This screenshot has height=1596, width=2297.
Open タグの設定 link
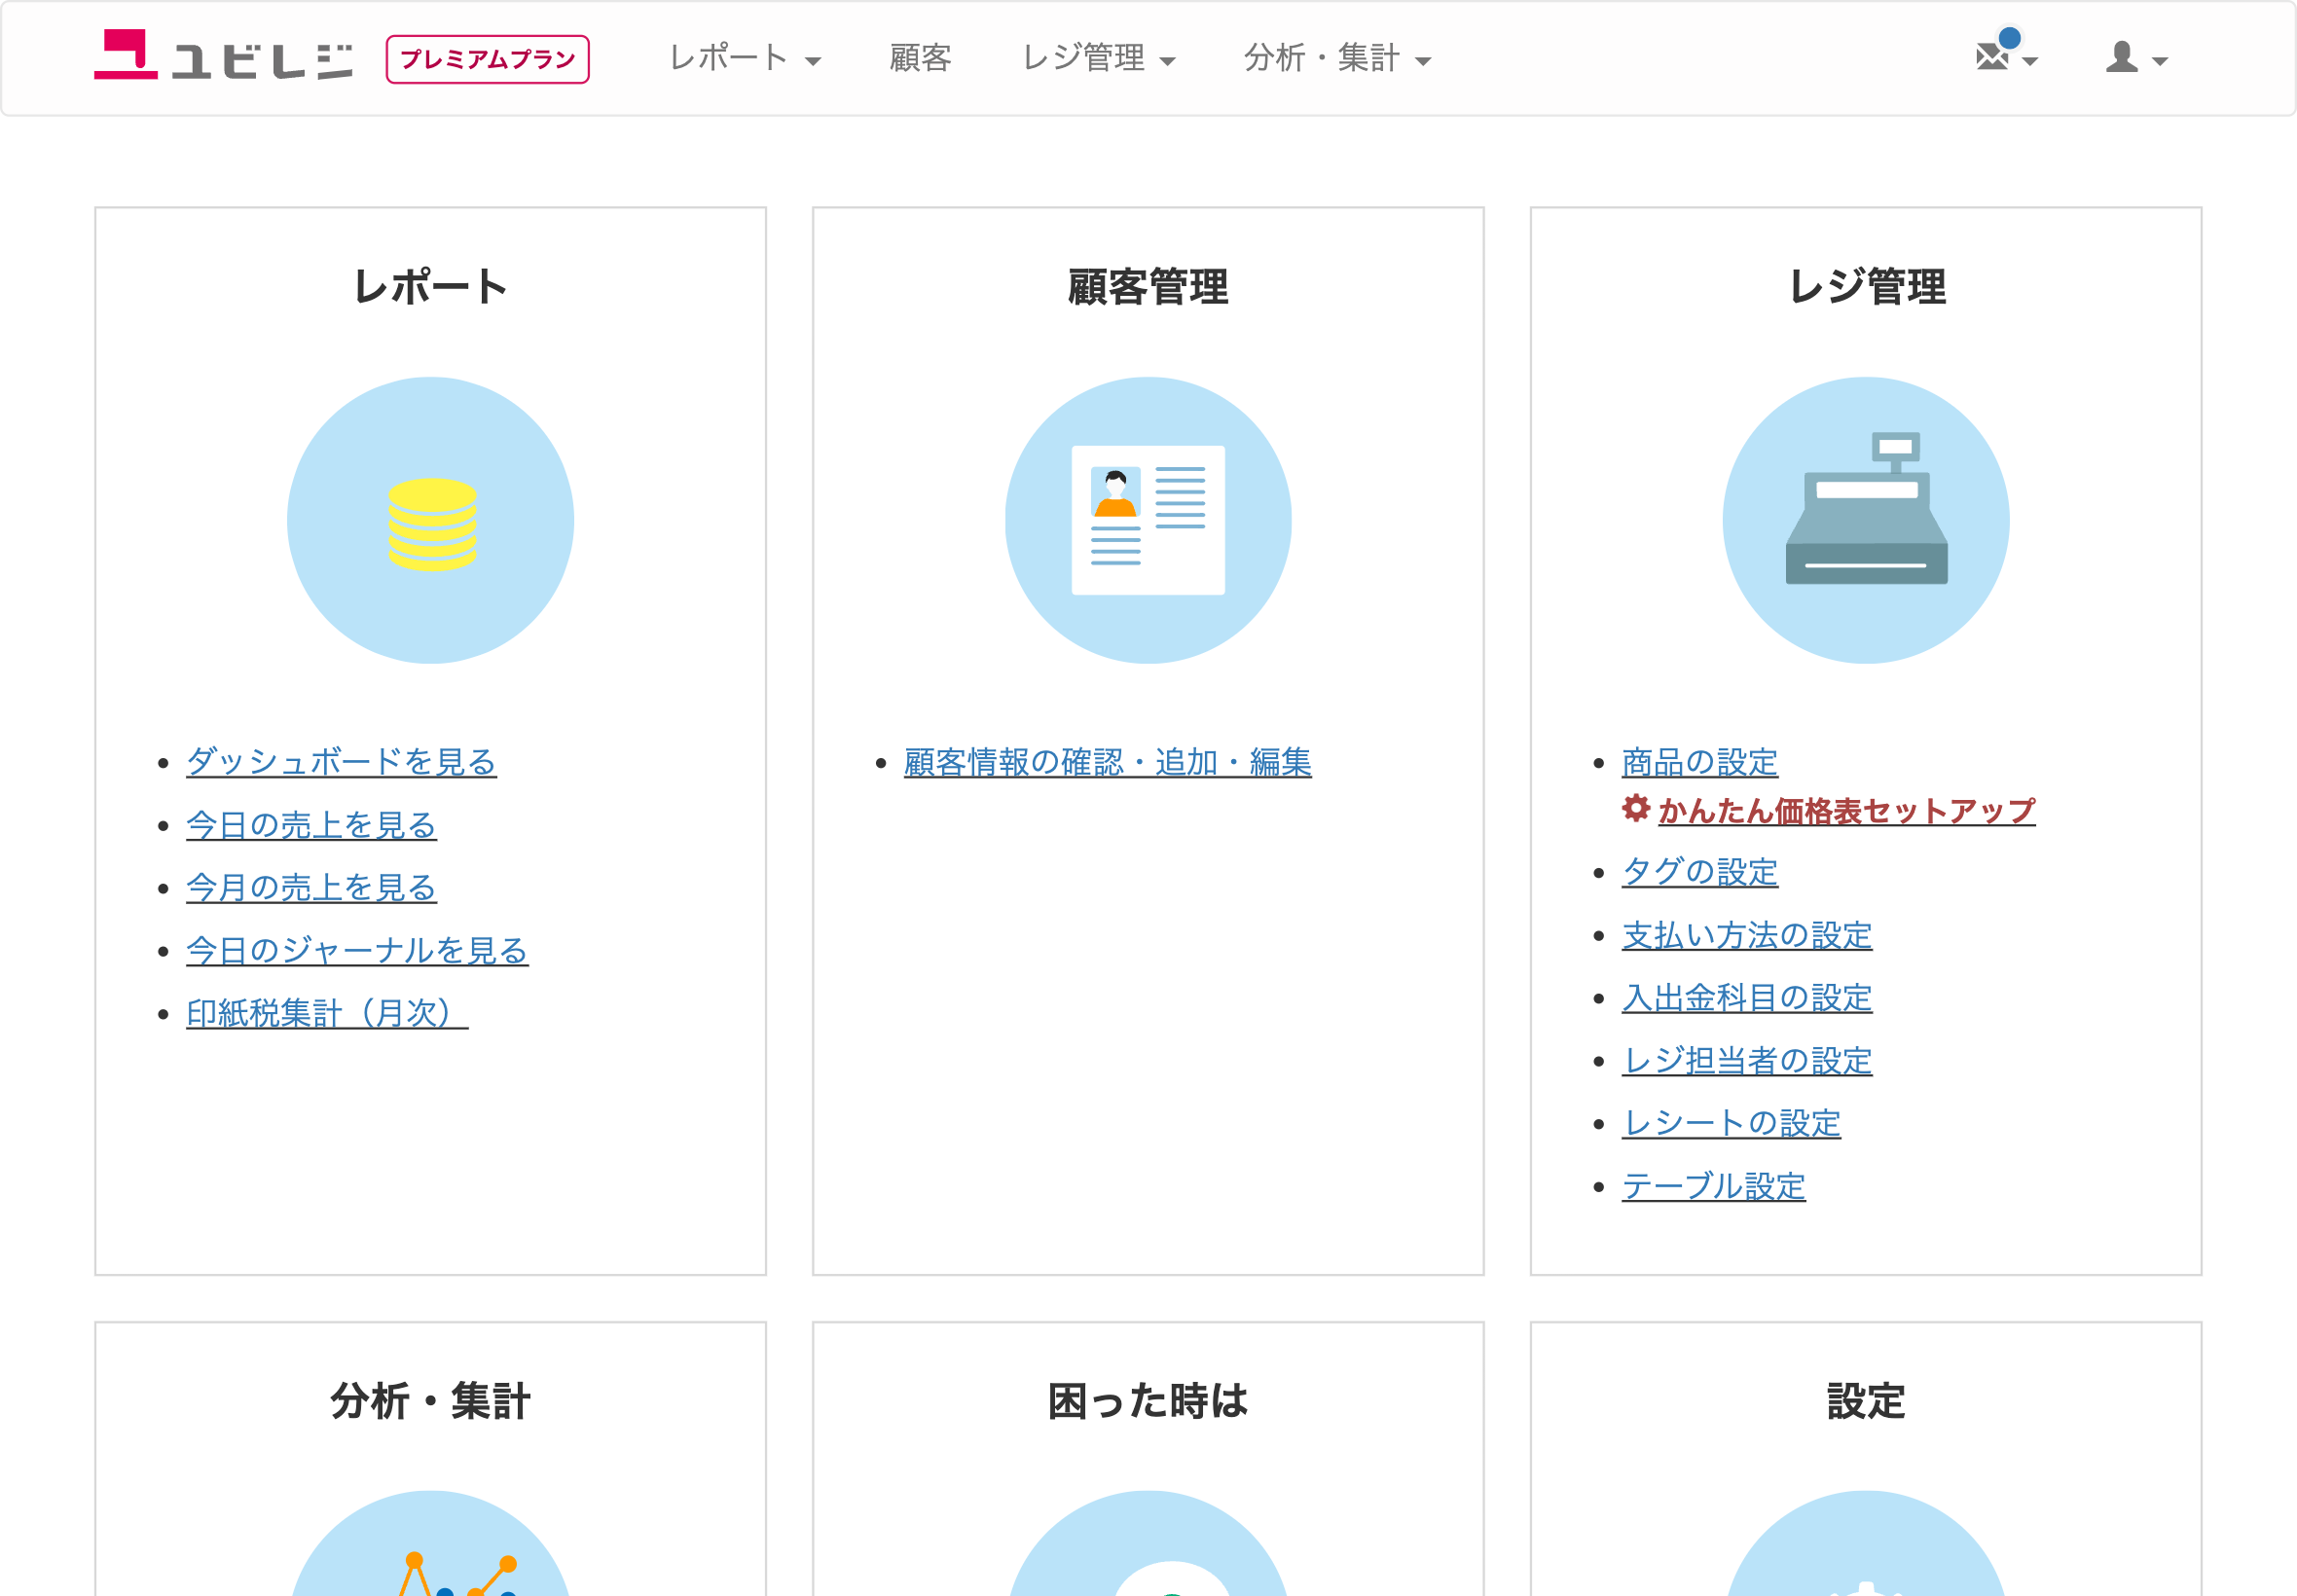tap(1700, 871)
